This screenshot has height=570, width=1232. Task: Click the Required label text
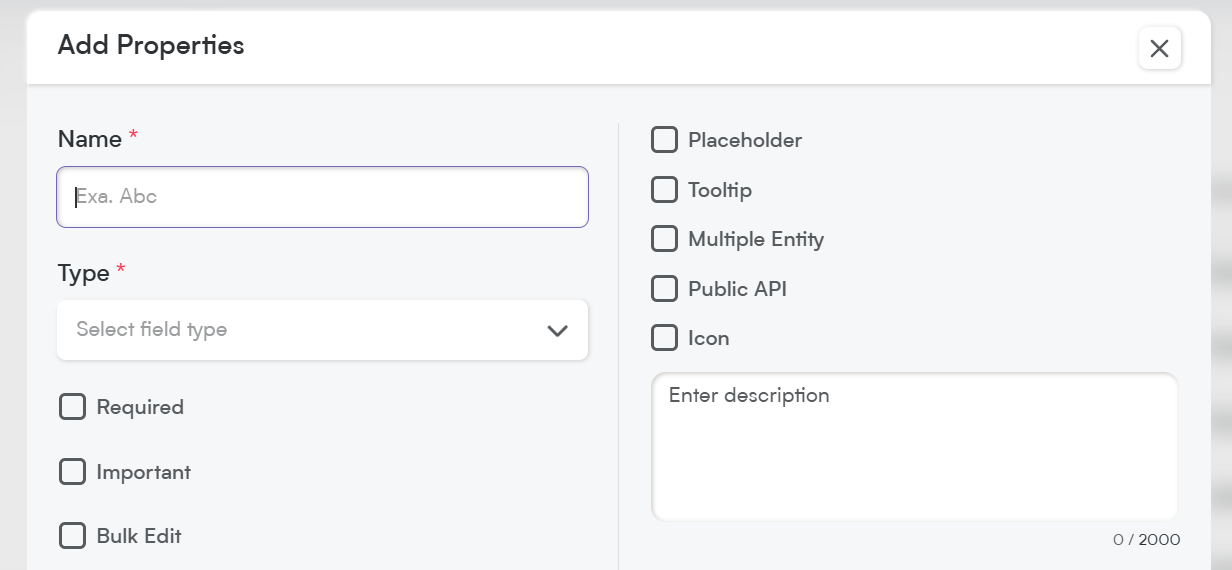point(140,407)
